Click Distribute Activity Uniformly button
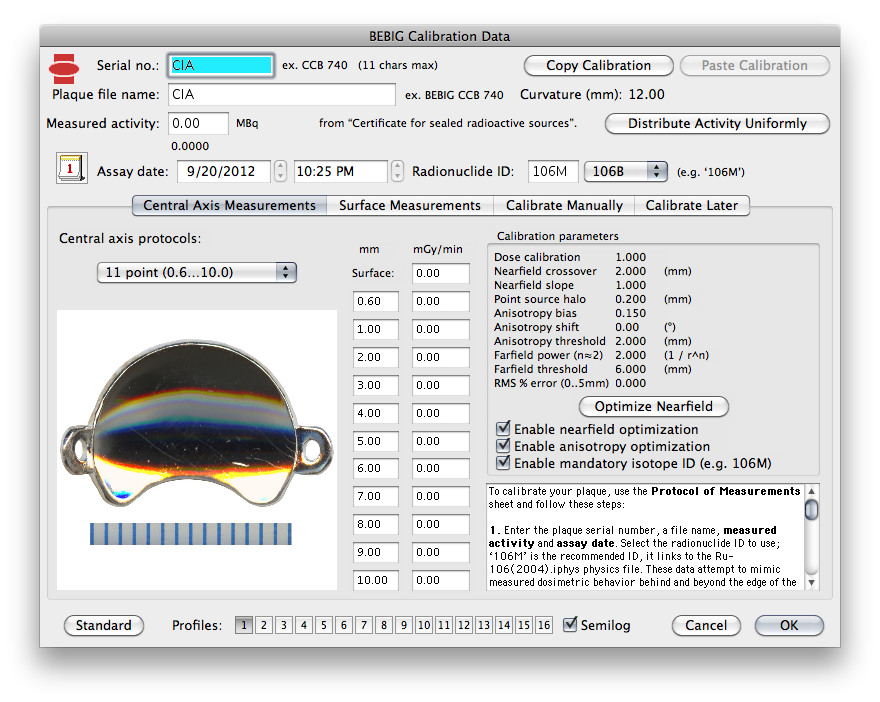880x702 pixels. tap(717, 123)
